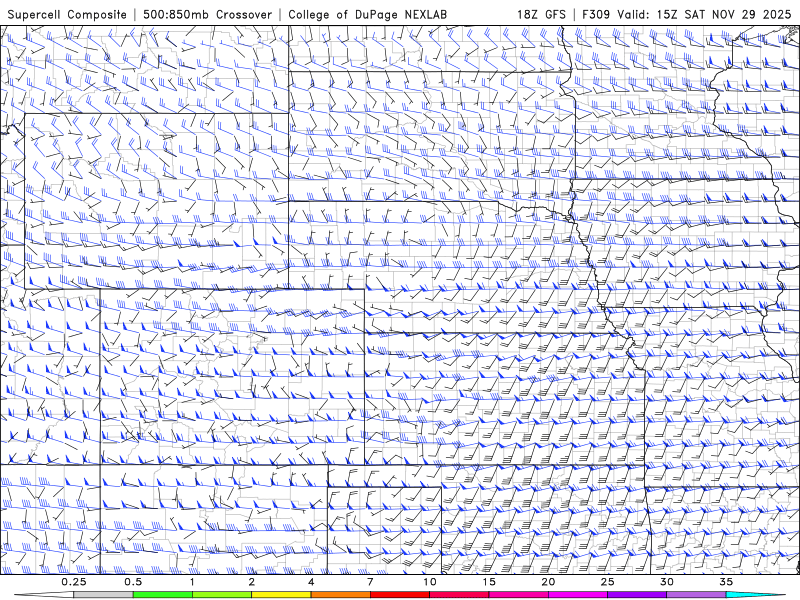The width and height of the screenshot is (800, 600).
Task: Click the '0.5' color scale label
Action: pyautogui.click(x=133, y=582)
